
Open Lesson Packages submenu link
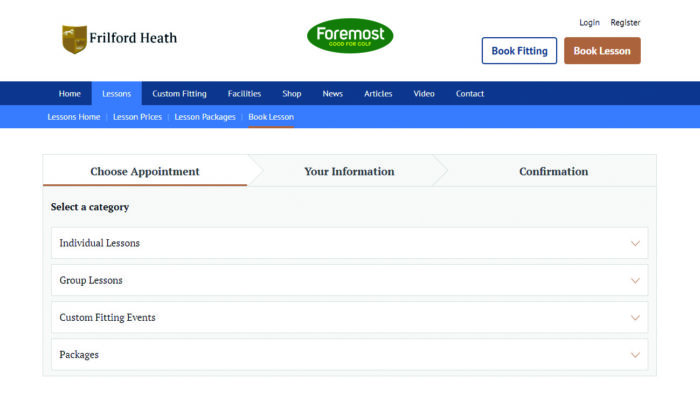[x=205, y=117]
